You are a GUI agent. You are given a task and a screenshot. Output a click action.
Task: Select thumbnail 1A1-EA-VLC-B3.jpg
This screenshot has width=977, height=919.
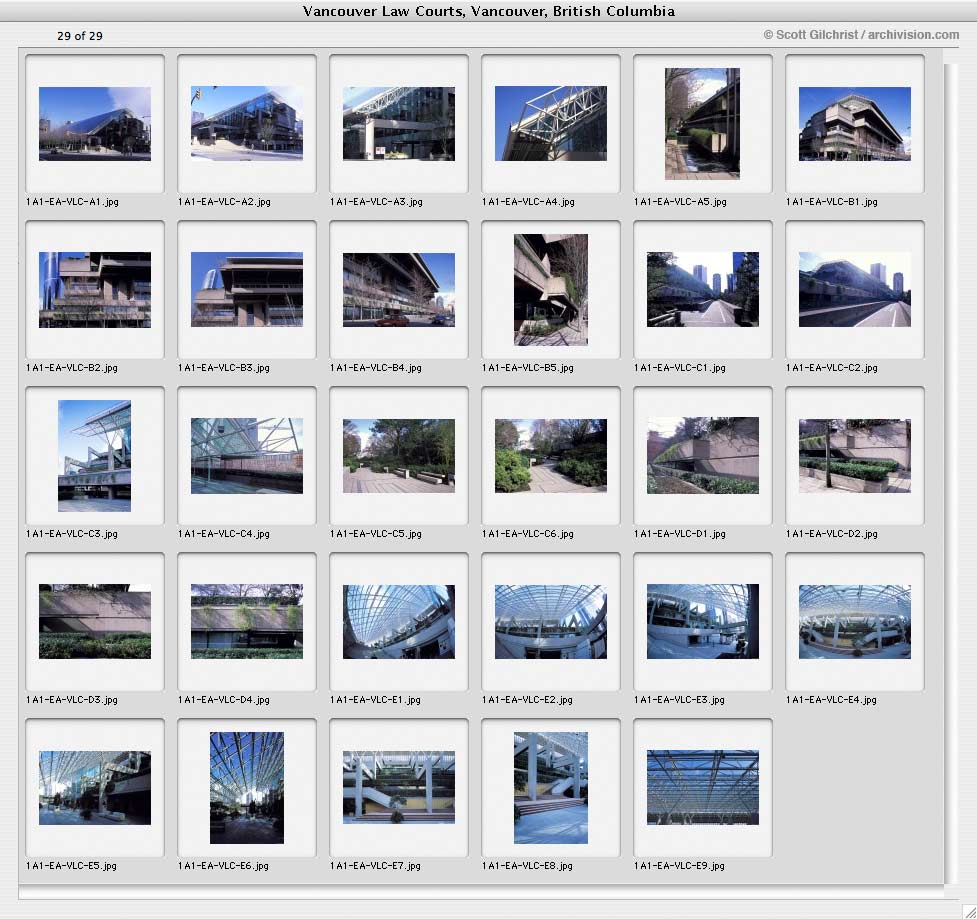[247, 290]
